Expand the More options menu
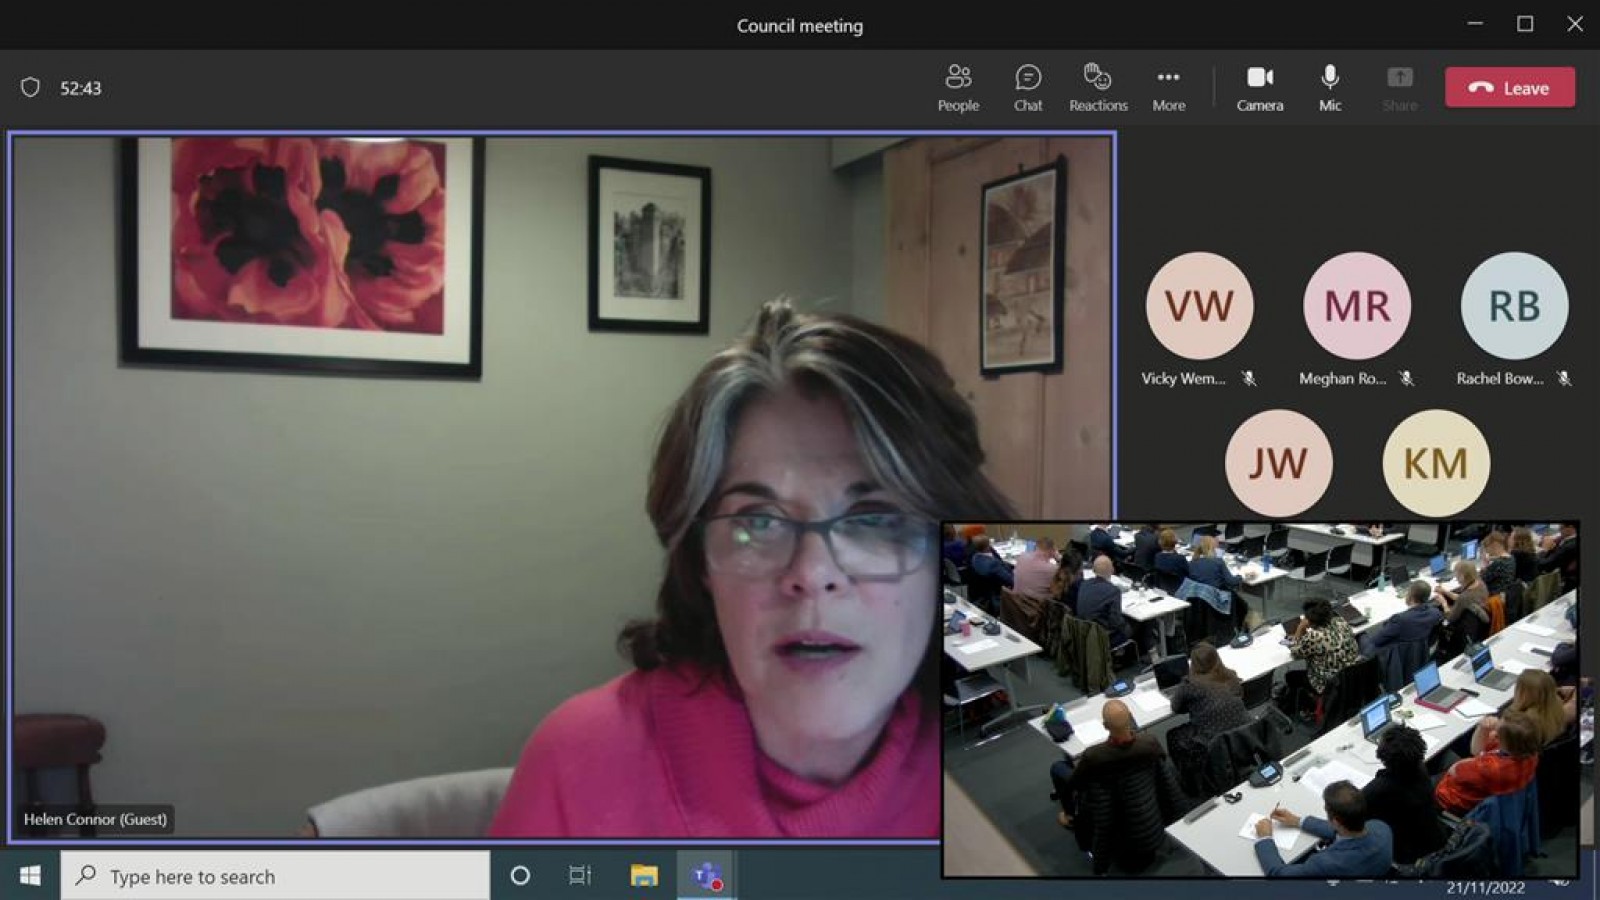The height and width of the screenshot is (900, 1600). click(1168, 87)
